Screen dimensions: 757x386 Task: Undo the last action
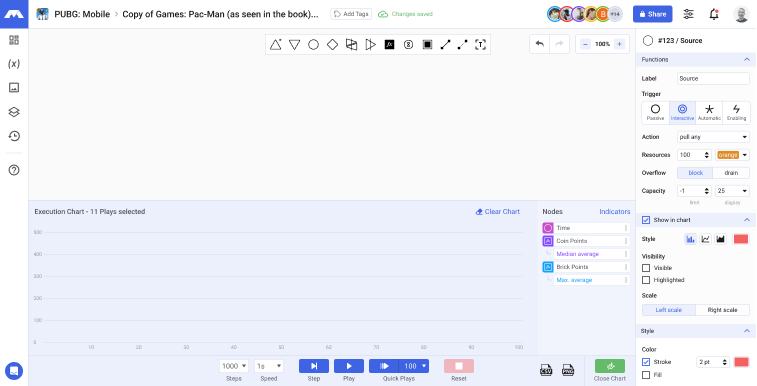coord(540,44)
